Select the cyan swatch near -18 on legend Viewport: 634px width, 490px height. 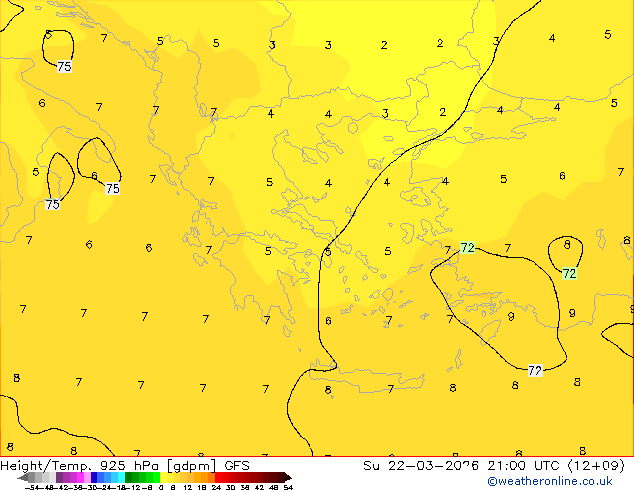click(x=122, y=477)
